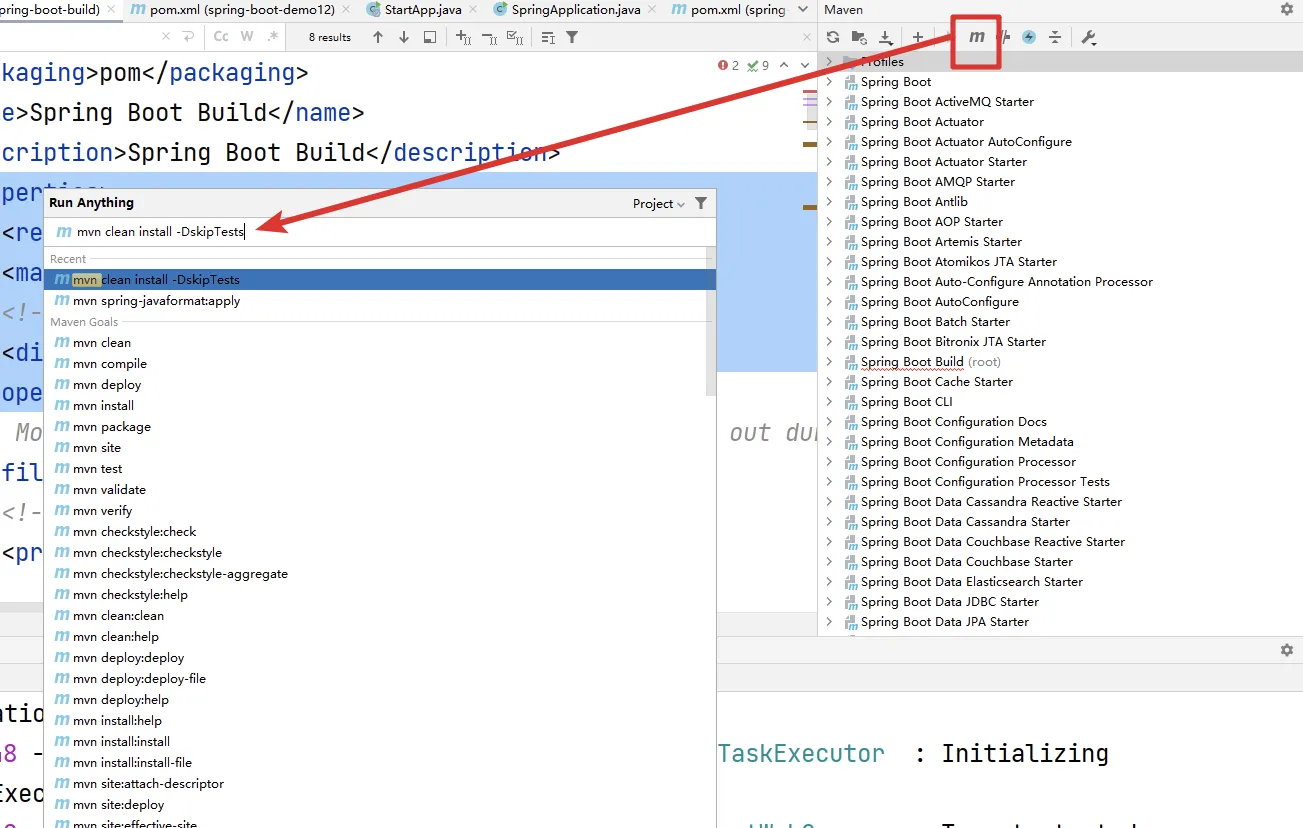The width and height of the screenshot is (1303, 828).
Task: Click multiple-lines search options icon
Action: 548,37
